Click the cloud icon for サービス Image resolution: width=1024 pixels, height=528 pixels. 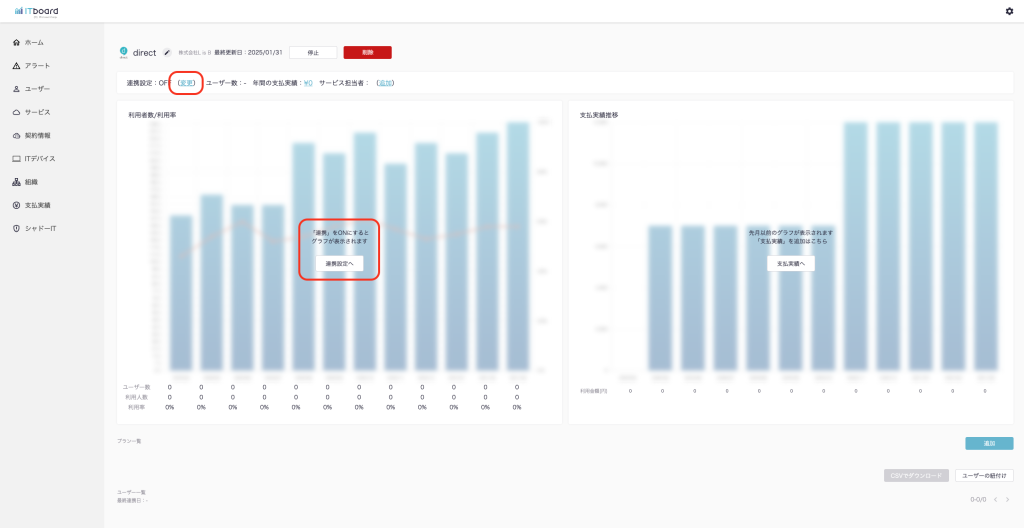point(16,112)
